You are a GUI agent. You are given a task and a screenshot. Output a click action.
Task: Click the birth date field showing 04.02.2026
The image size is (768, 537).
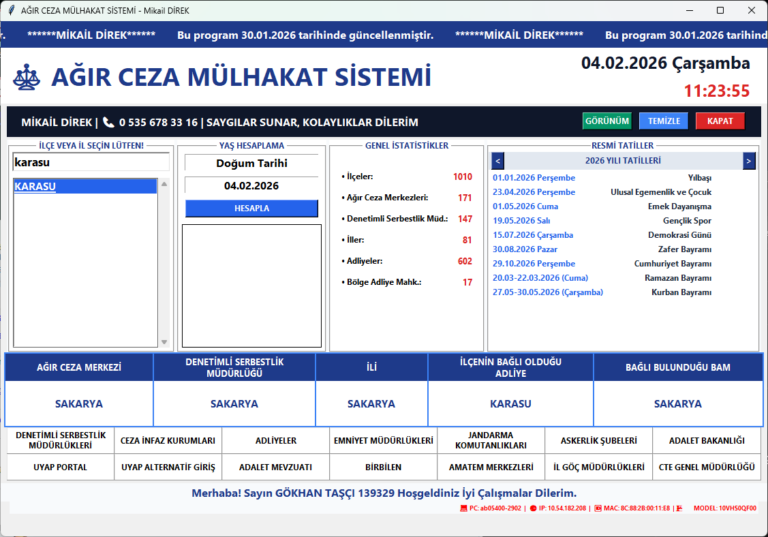(x=251, y=186)
